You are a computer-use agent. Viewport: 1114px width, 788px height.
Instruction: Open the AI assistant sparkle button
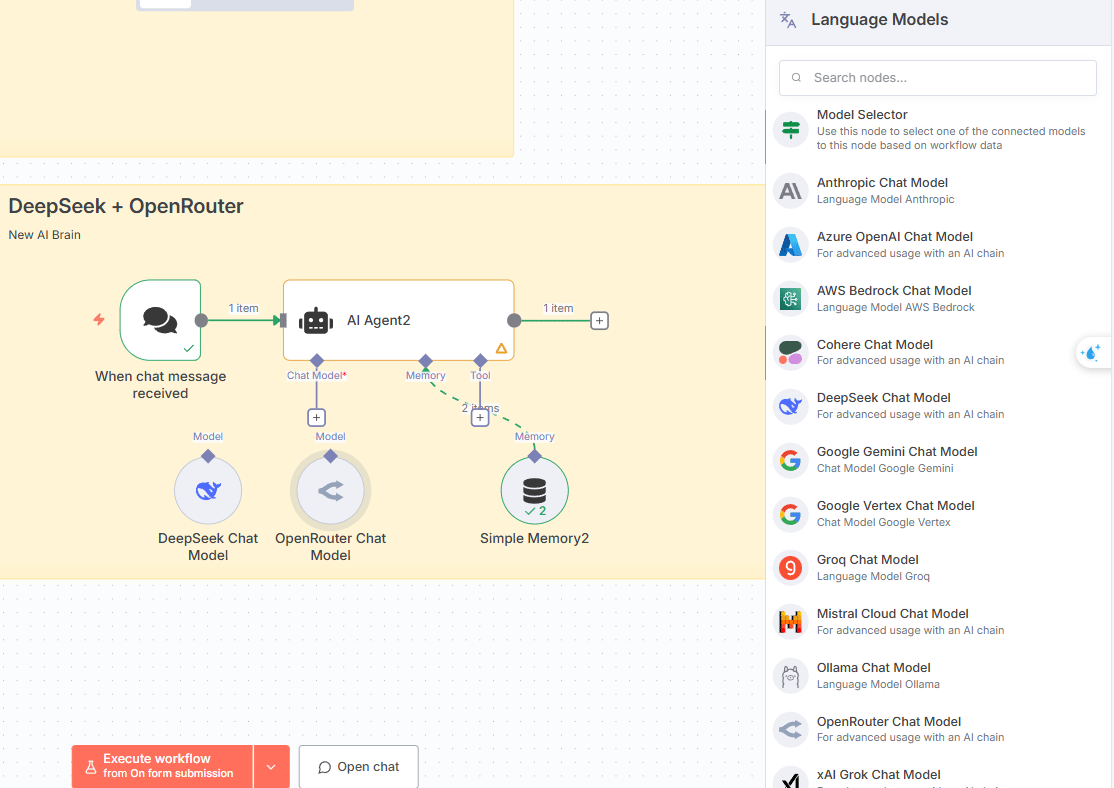coord(1091,352)
